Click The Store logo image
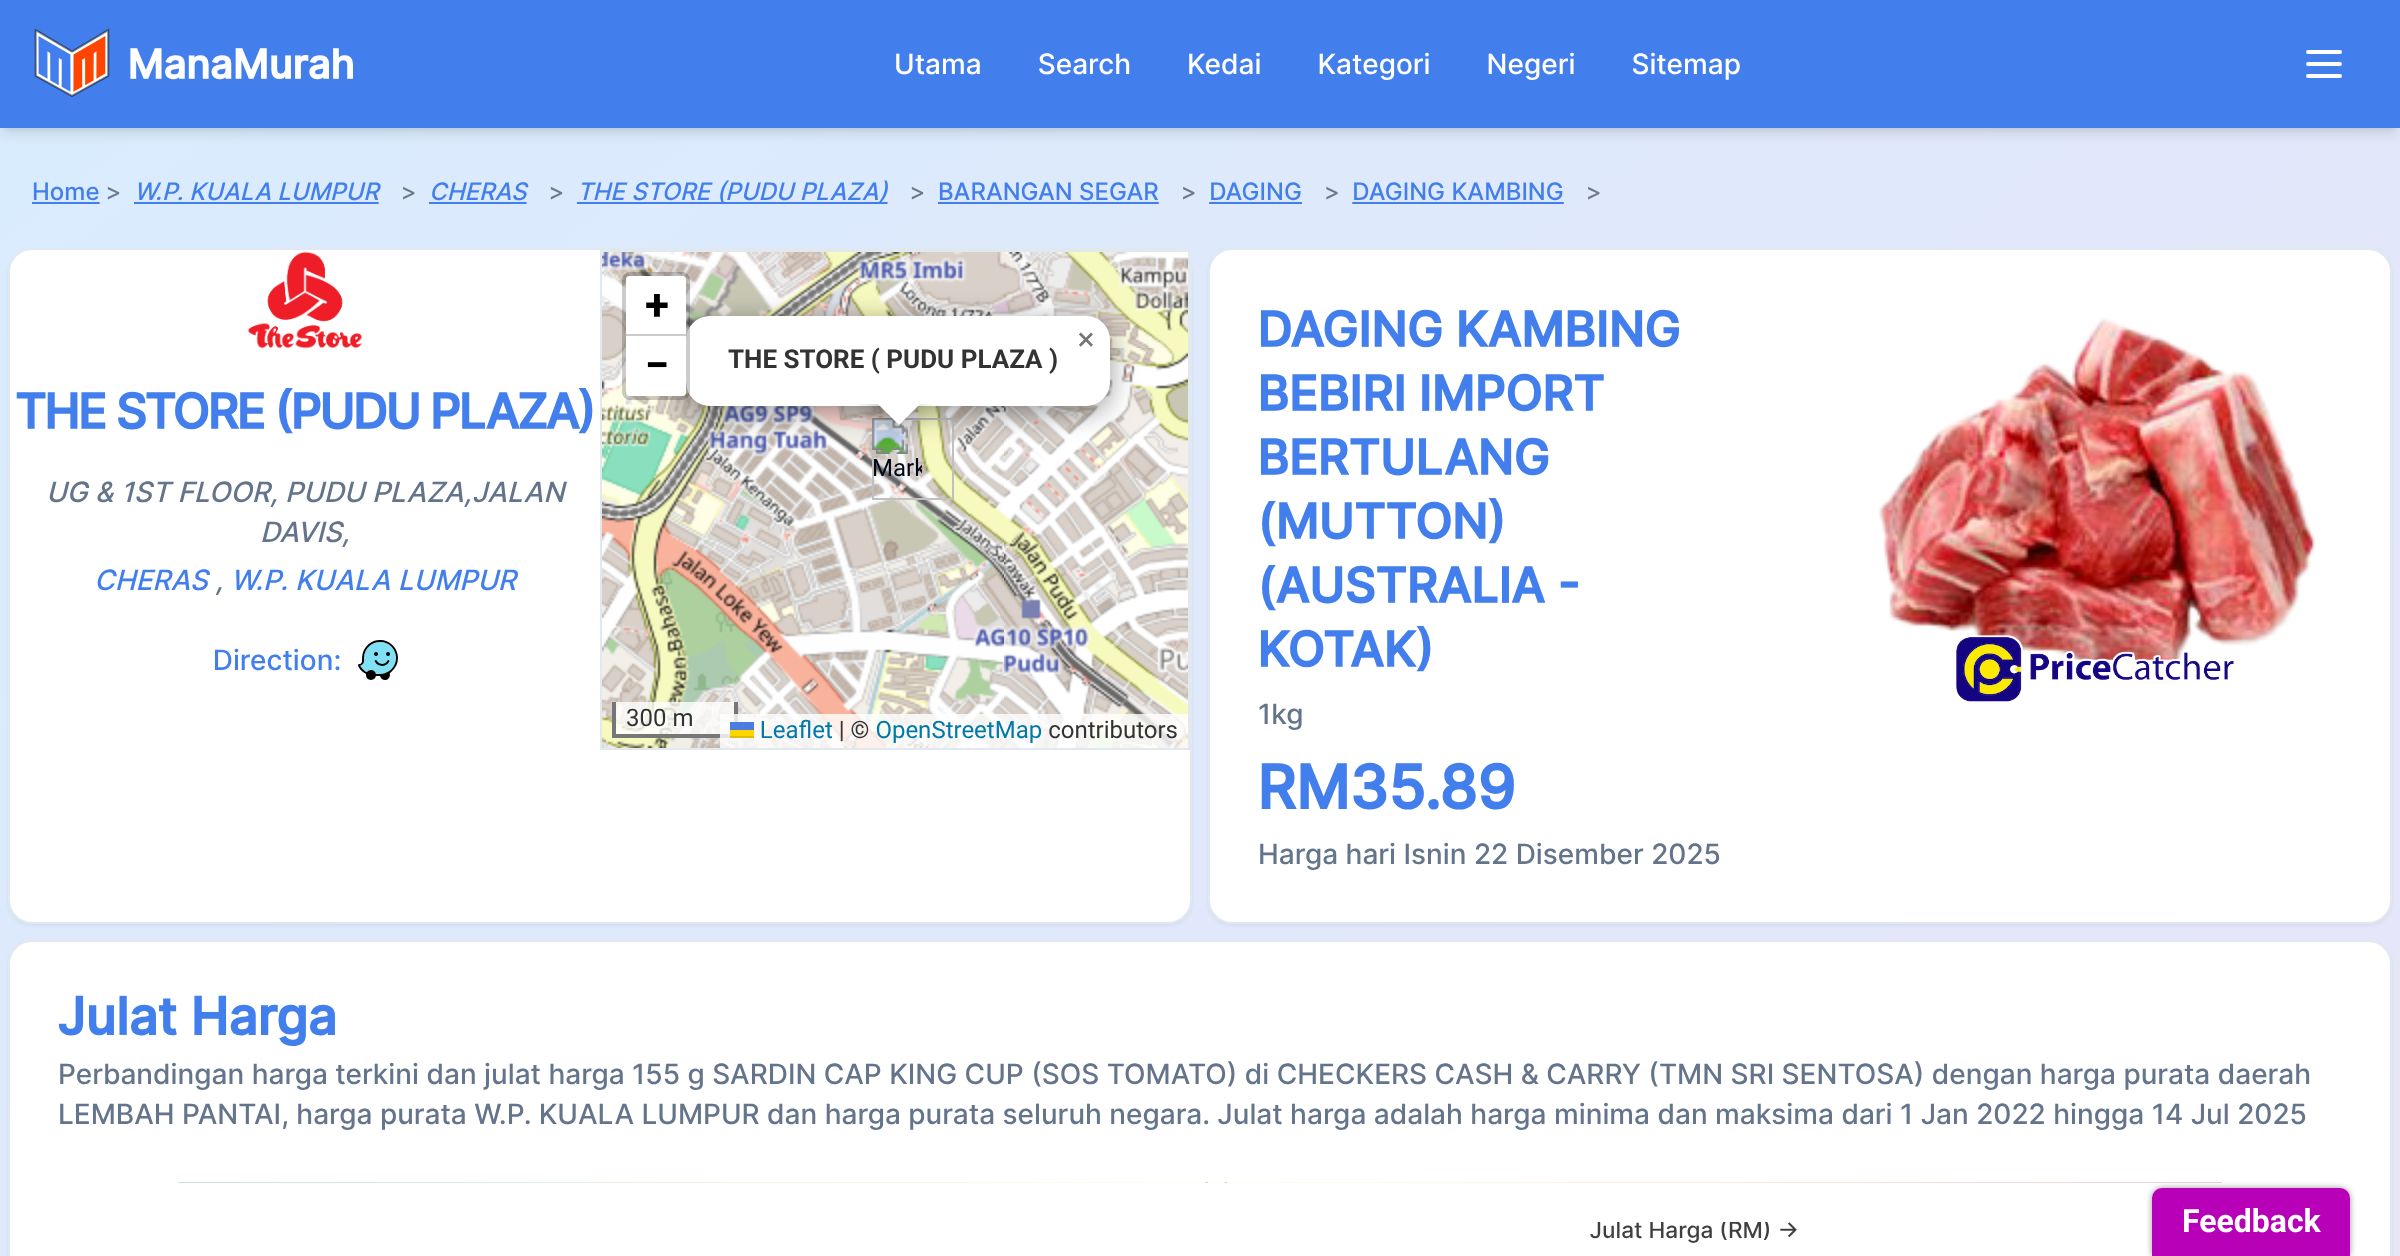The height and width of the screenshot is (1256, 2400). click(305, 301)
